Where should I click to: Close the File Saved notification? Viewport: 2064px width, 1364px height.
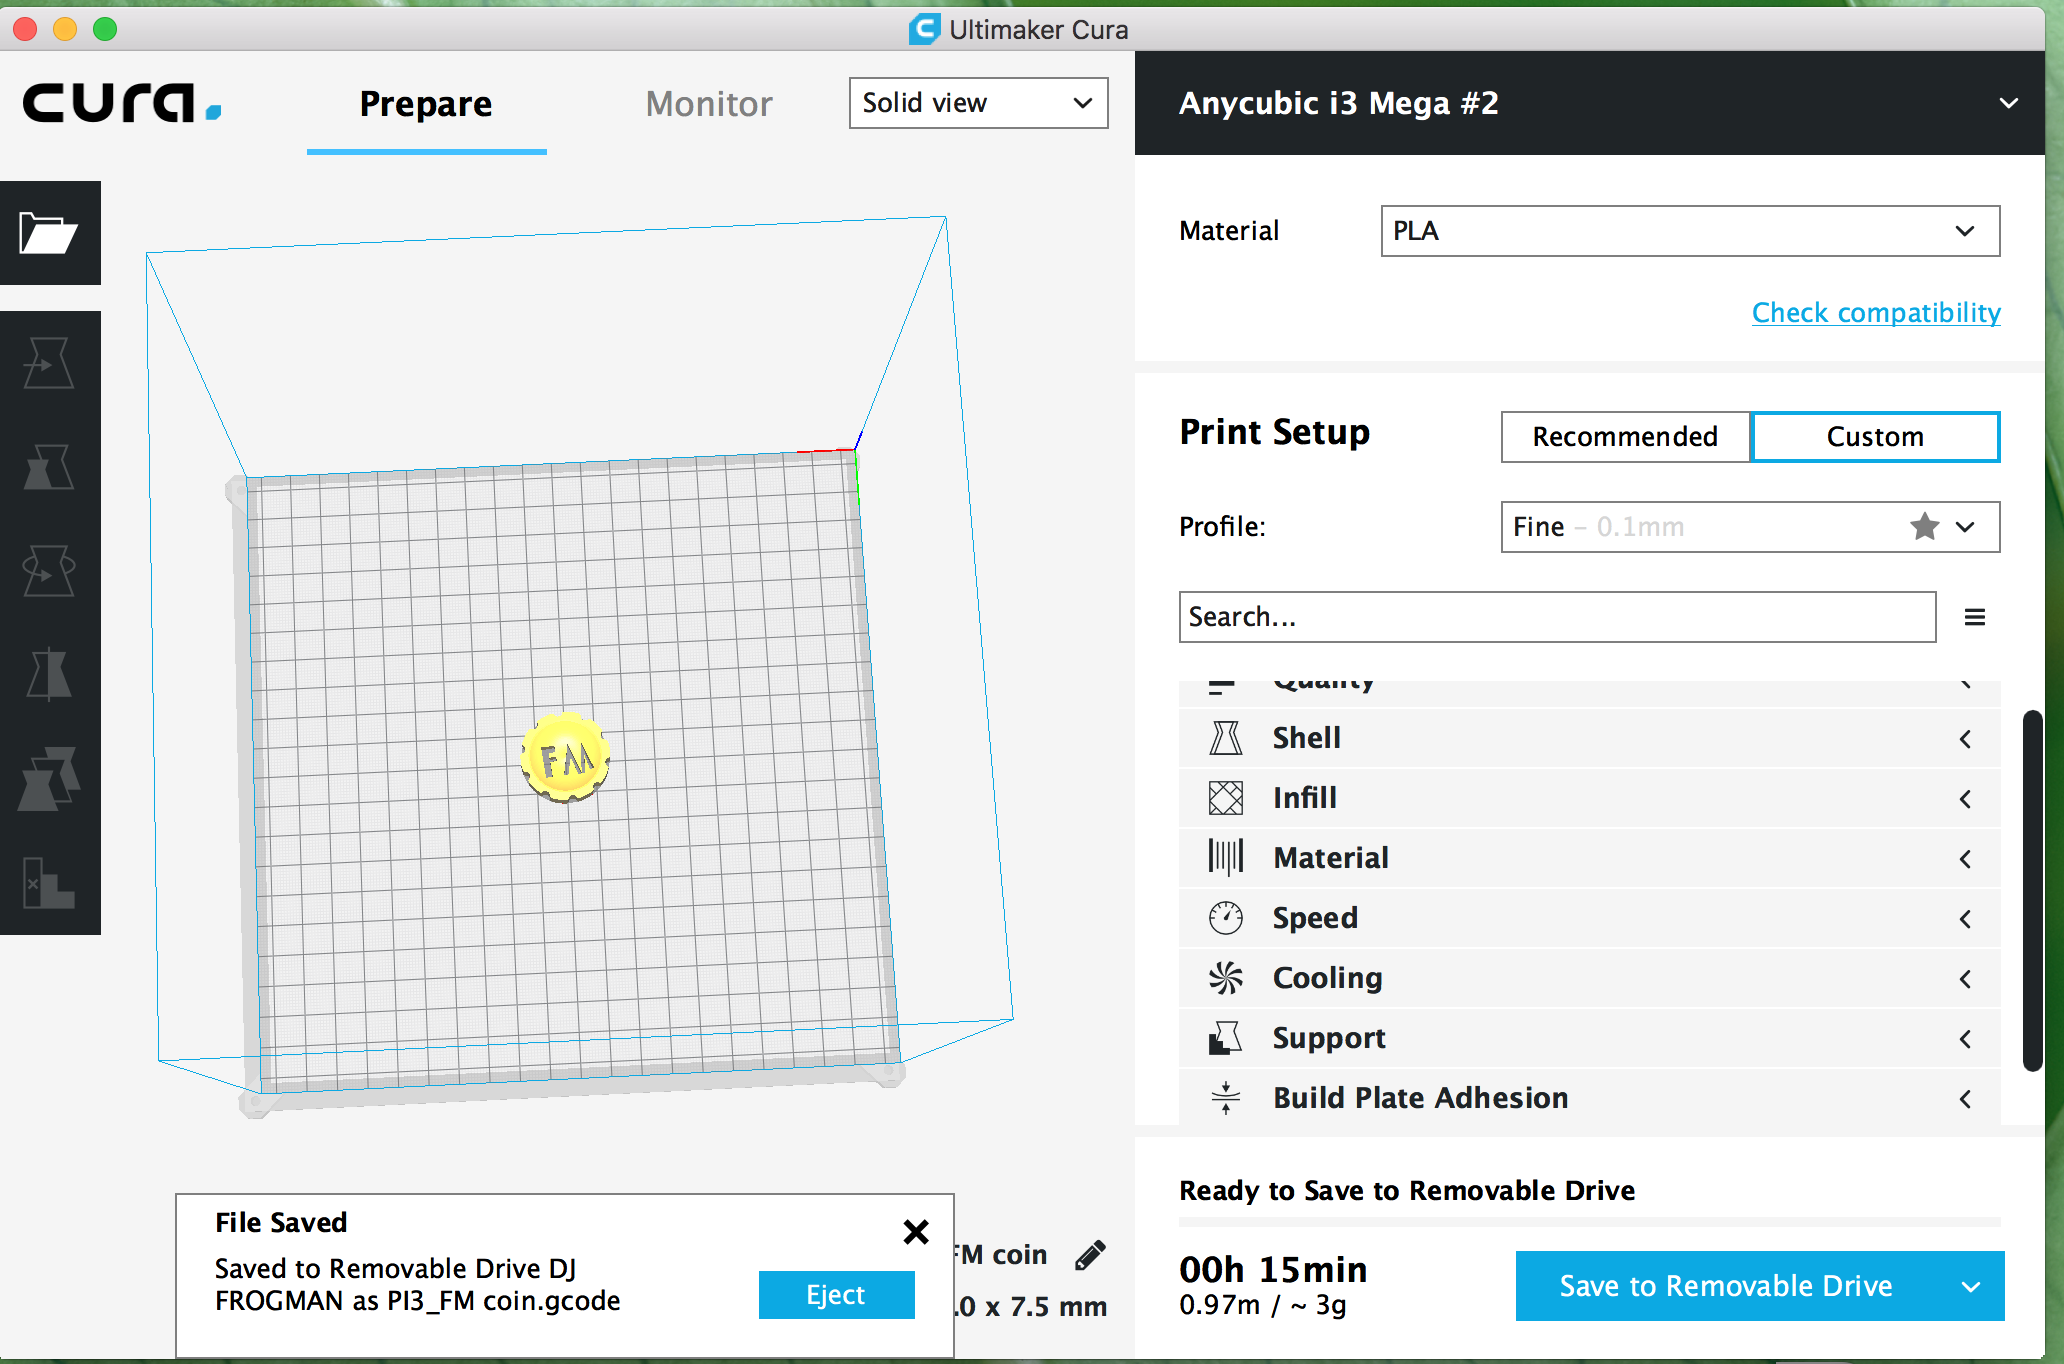click(x=916, y=1232)
